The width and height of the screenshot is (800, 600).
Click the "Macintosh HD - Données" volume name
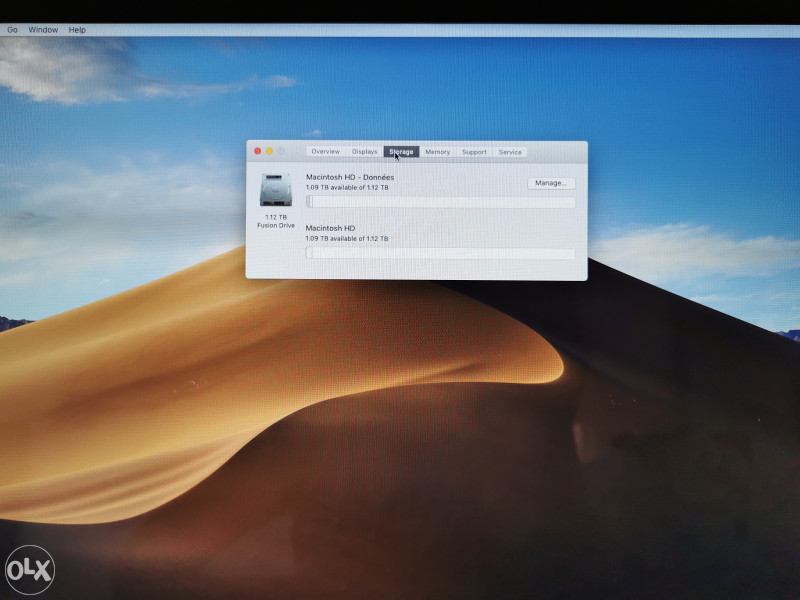(x=350, y=177)
